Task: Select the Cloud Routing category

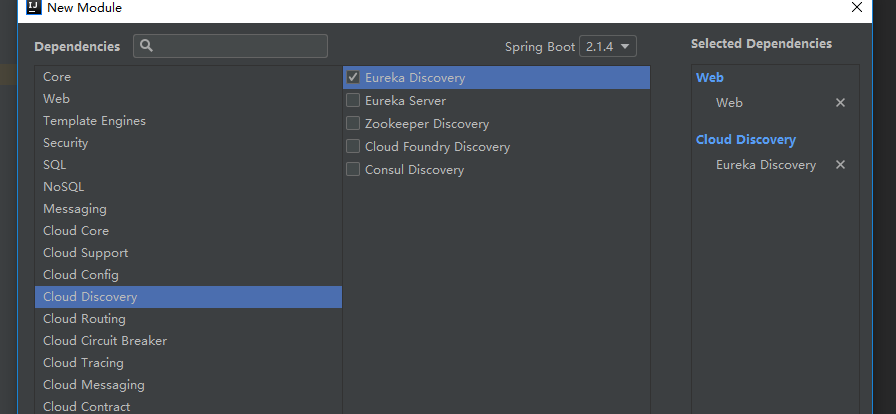Action: 188,319
